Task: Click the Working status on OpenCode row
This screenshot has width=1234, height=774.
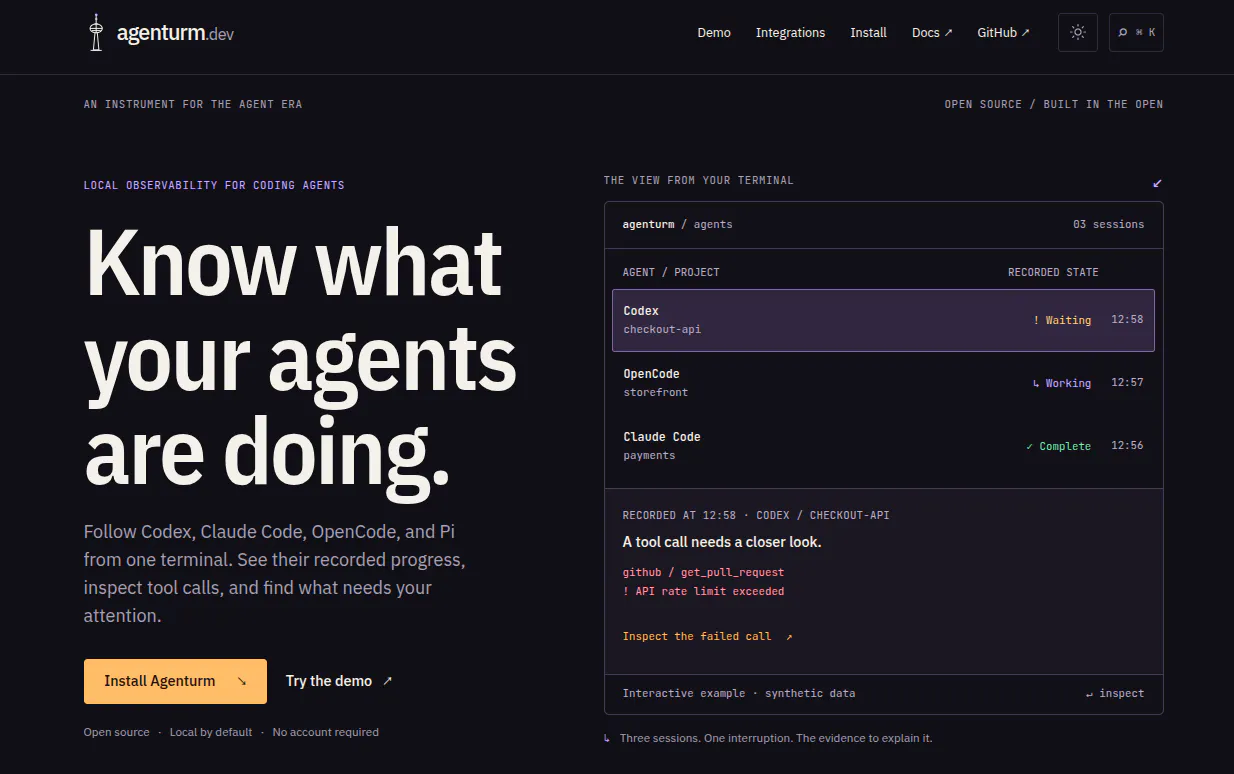Action: pyautogui.click(x=1062, y=383)
